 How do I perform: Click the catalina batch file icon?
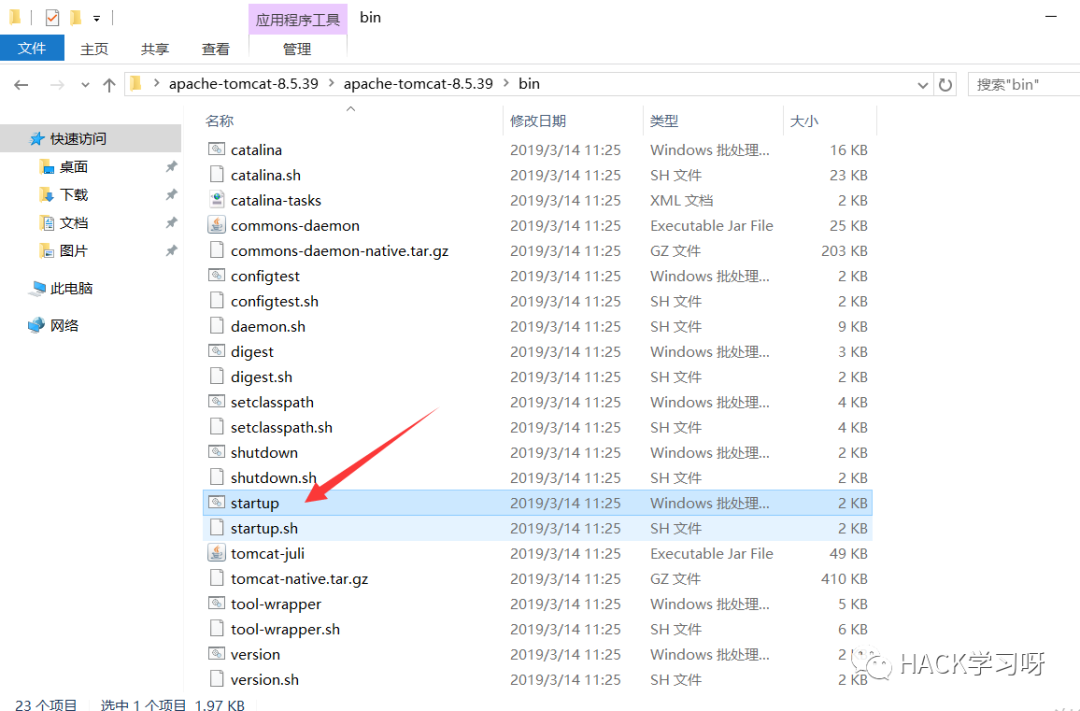[216, 150]
